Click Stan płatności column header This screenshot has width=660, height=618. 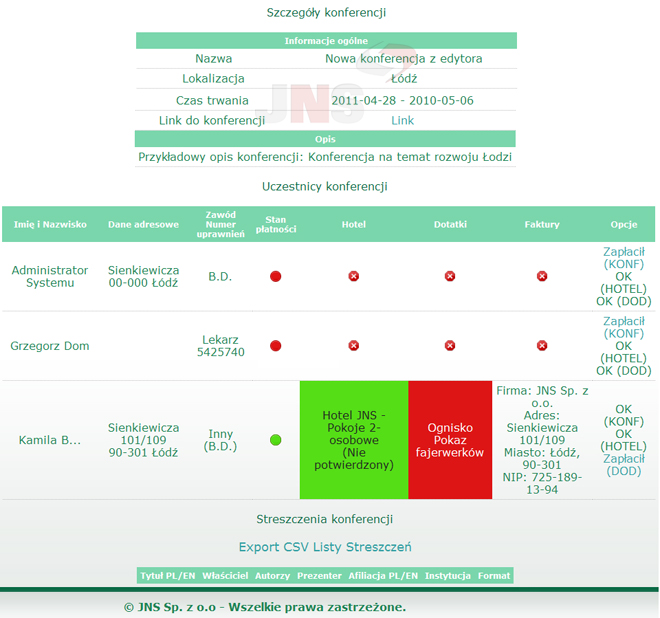click(x=276, y=225)
